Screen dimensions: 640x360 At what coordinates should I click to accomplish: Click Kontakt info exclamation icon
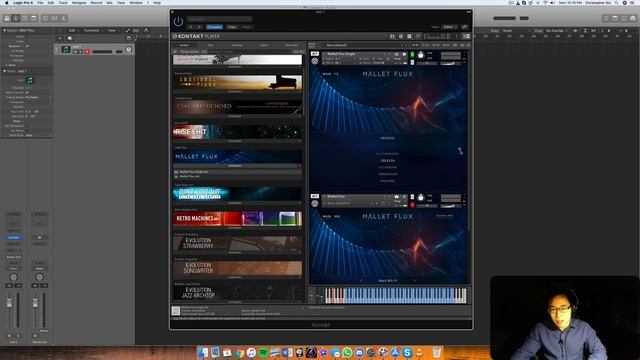(x=457, y=36)
